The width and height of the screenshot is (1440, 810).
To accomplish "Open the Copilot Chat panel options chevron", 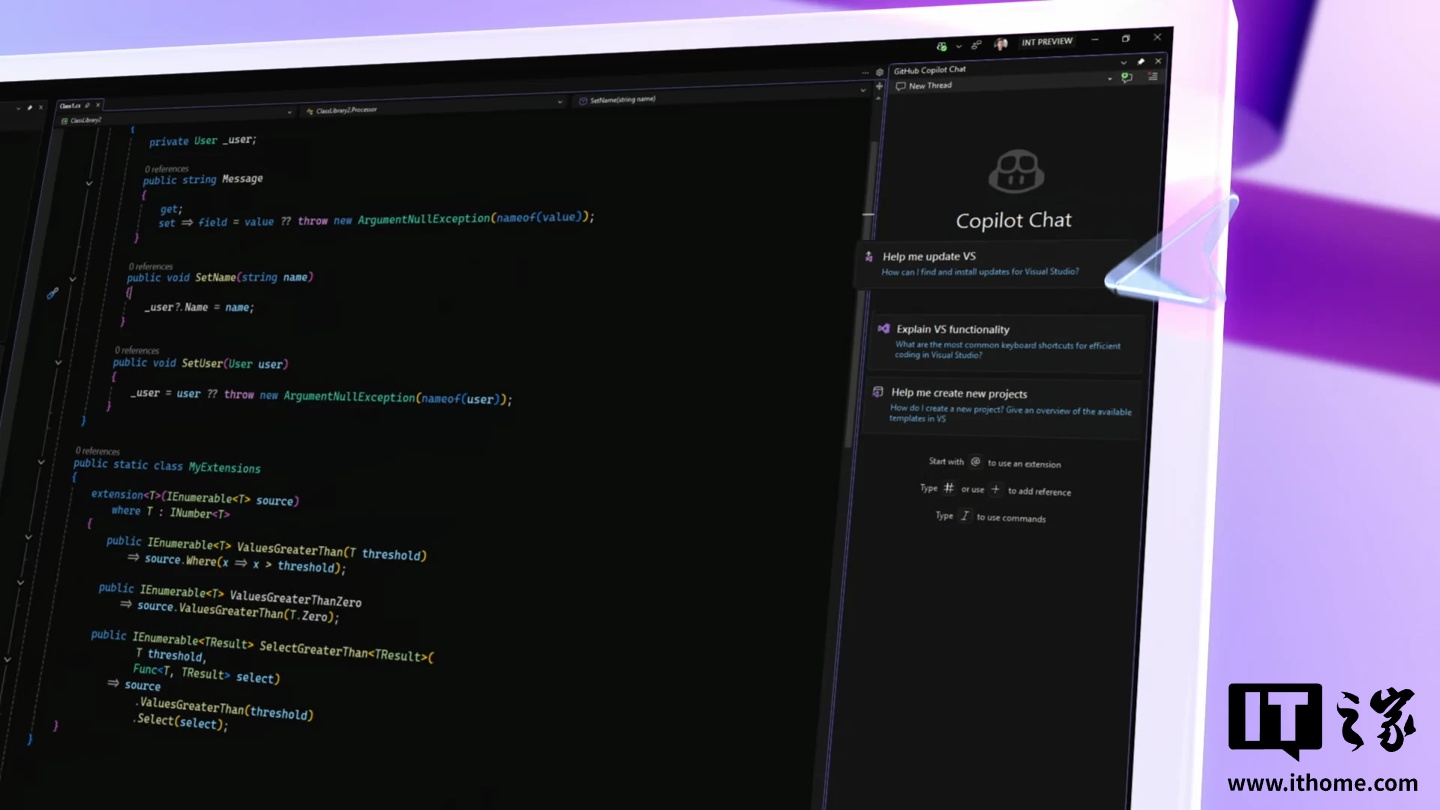I will tap(1123, 61).
